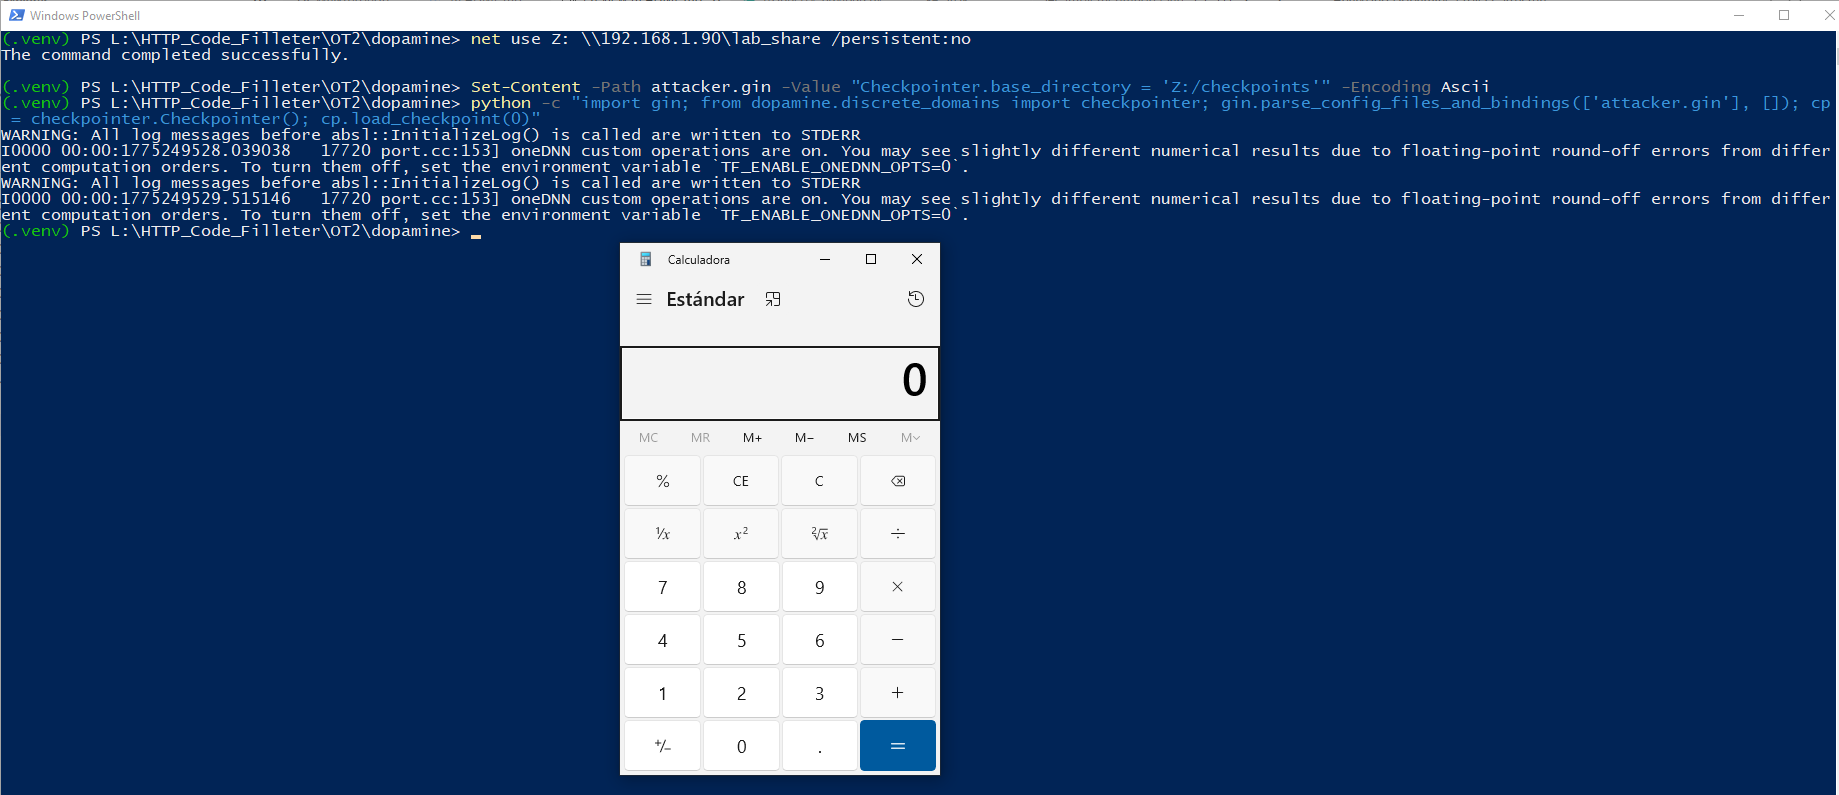Click digit 1 on the keypad
This screenshot has width=1839, height=795.
tap(663, 693)
